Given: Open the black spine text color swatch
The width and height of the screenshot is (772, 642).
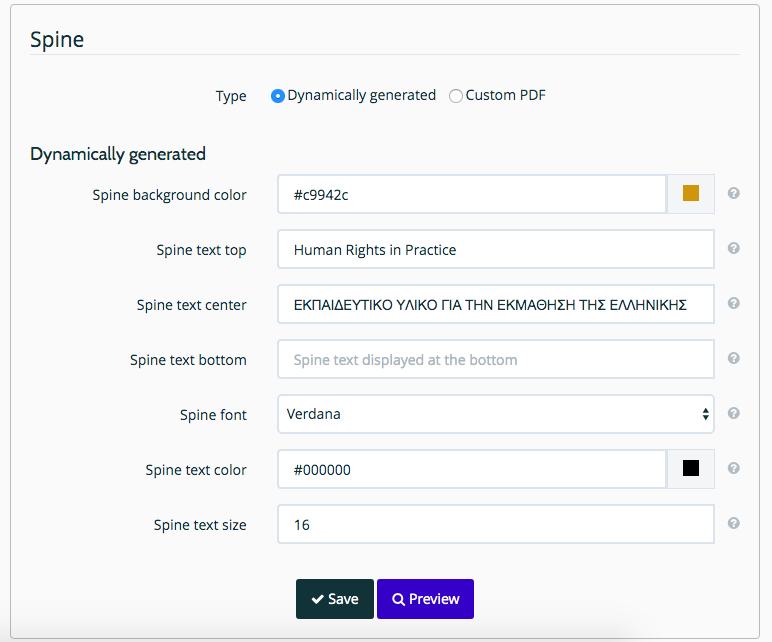Looking at the screenshot, I should (691, 469).
